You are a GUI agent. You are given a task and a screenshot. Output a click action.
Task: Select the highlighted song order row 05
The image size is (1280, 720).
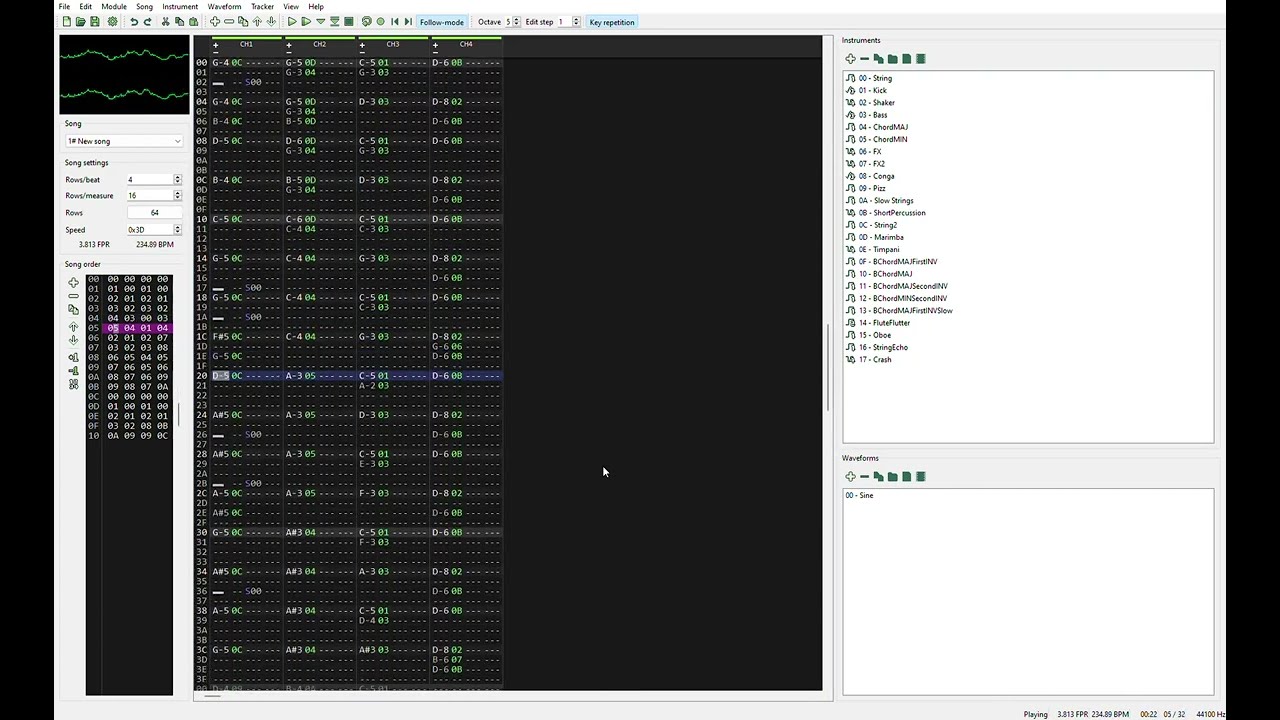point(129,328)
